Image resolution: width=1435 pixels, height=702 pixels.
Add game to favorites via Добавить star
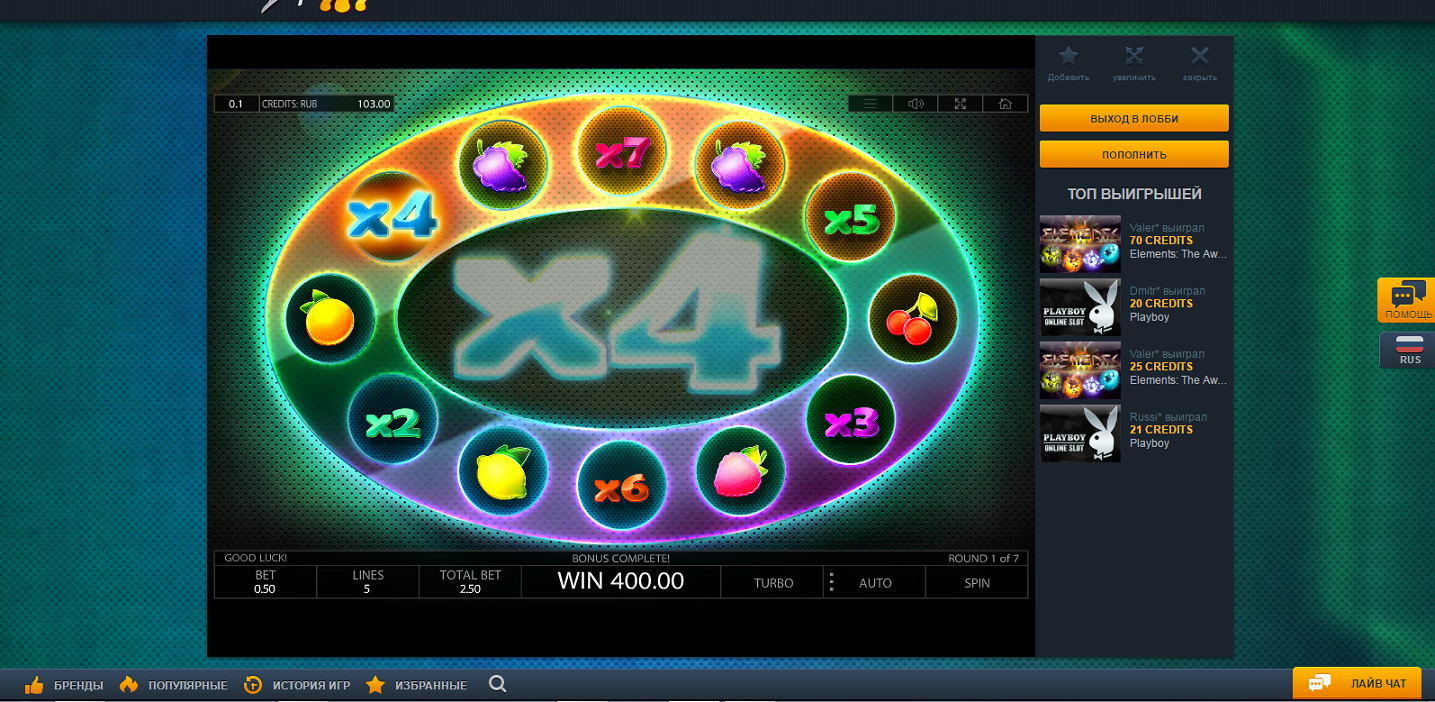(x=1067, y=57)
